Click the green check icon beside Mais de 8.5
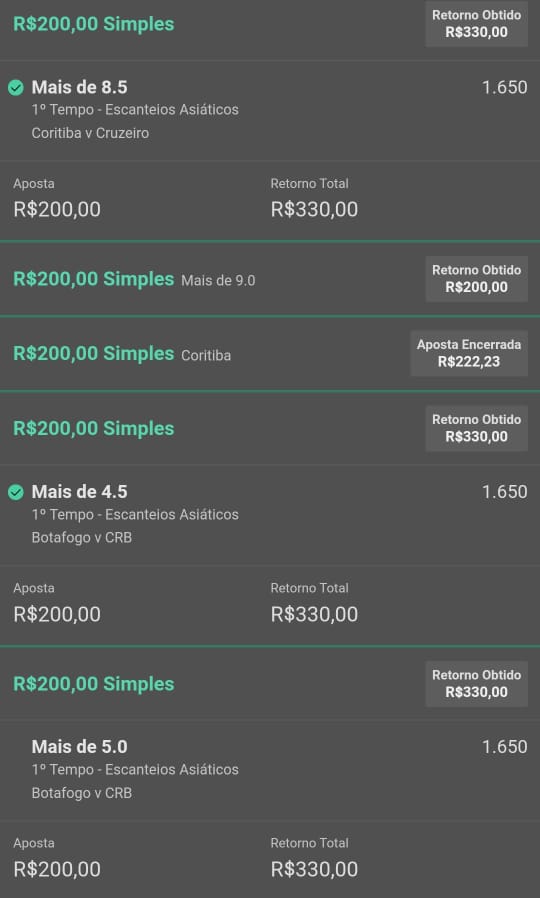The width and height of the screenshot is (540, 898). [16, 88]
